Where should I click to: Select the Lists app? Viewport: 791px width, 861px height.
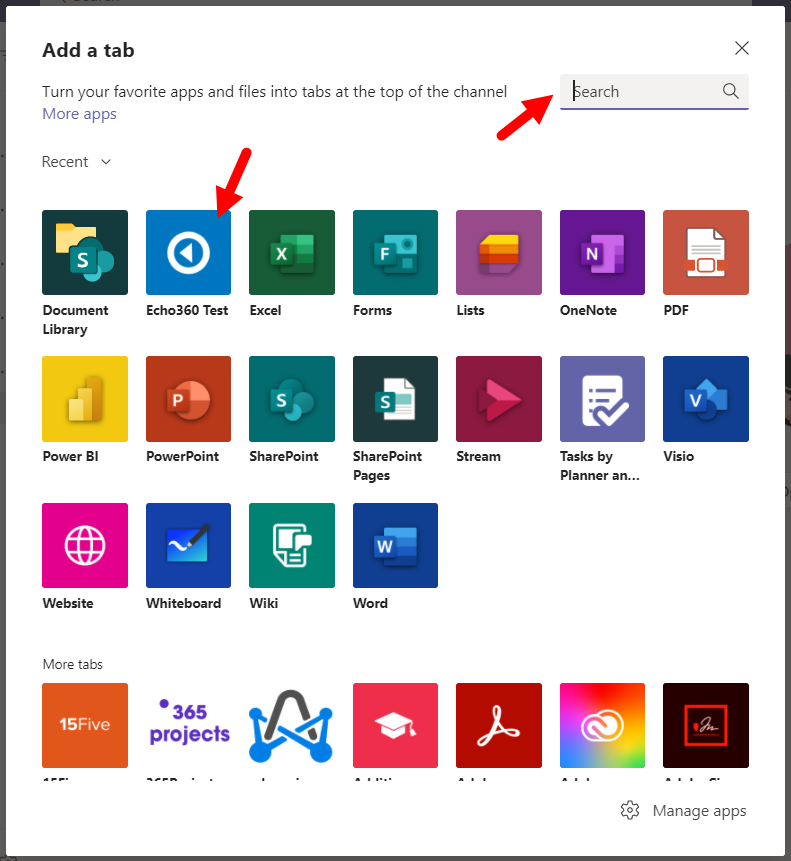pos(498,252)
